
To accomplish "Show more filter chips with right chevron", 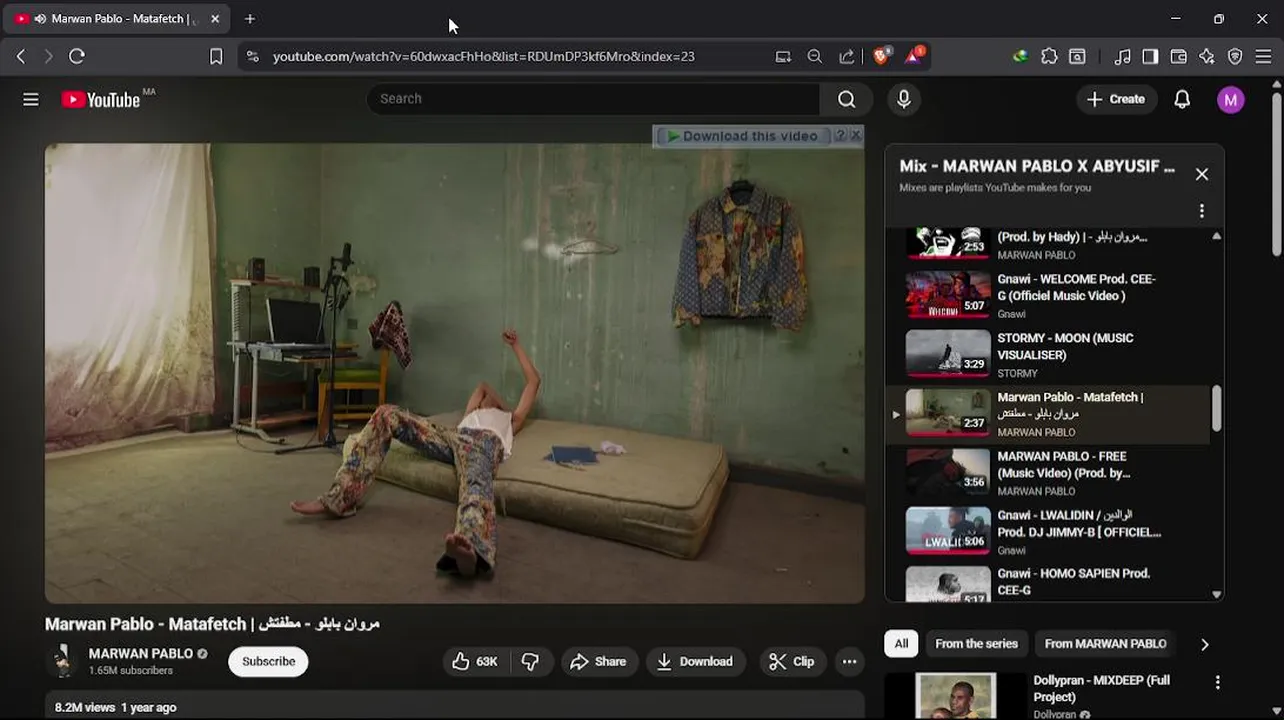I will click(x=1204, y=645).
